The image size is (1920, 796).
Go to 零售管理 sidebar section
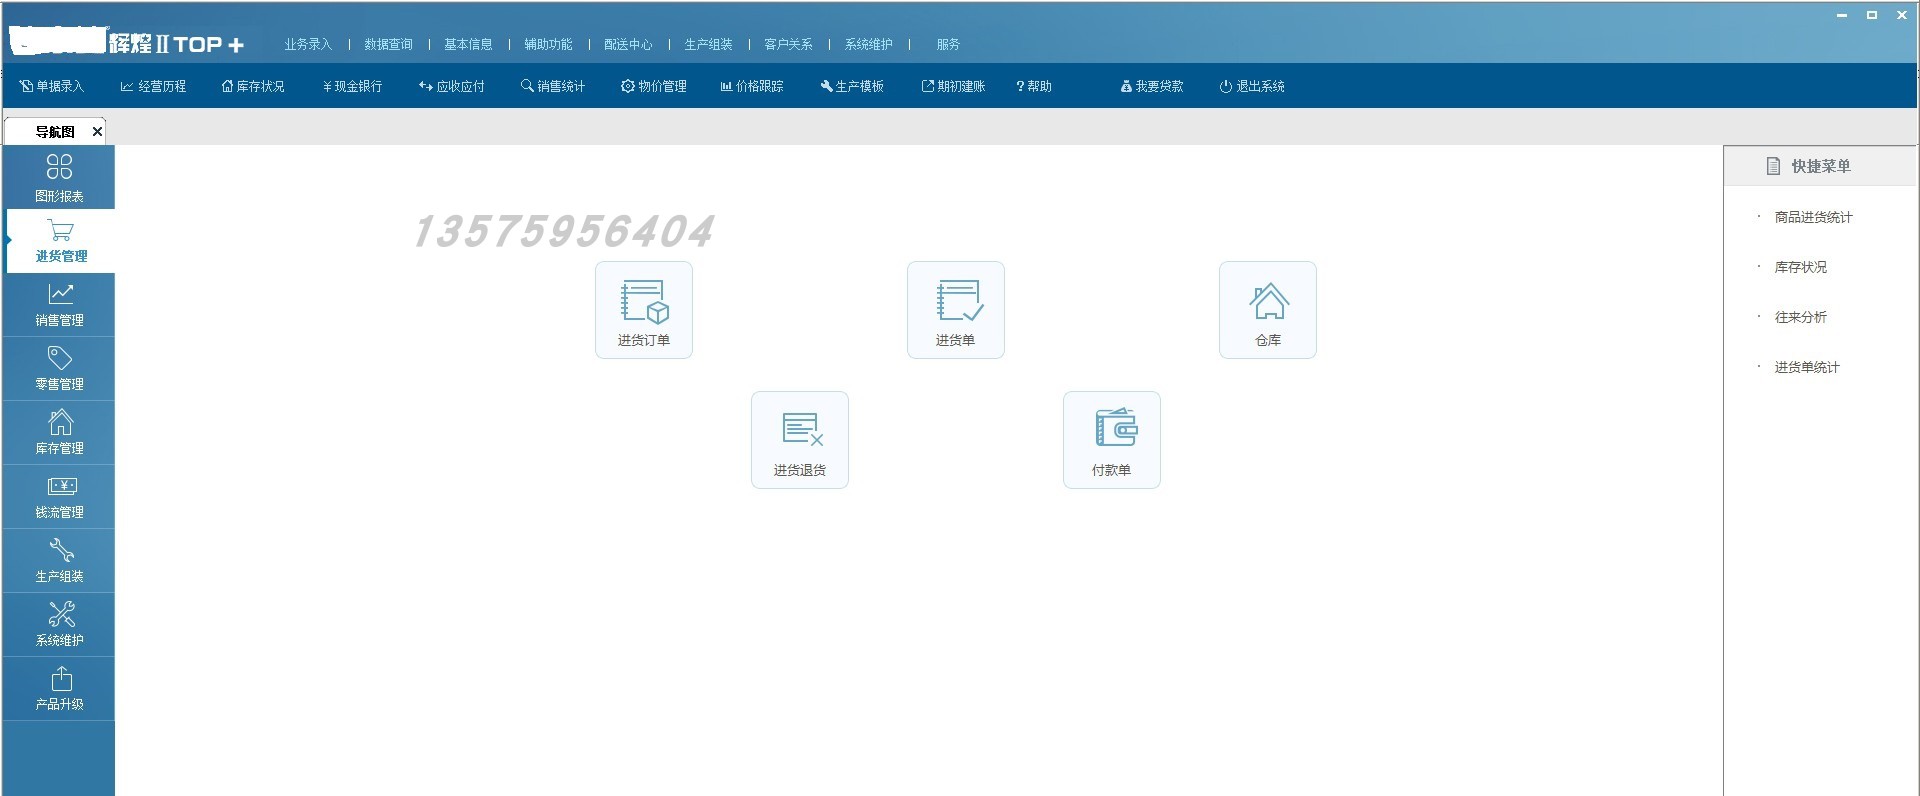point(59,369)
